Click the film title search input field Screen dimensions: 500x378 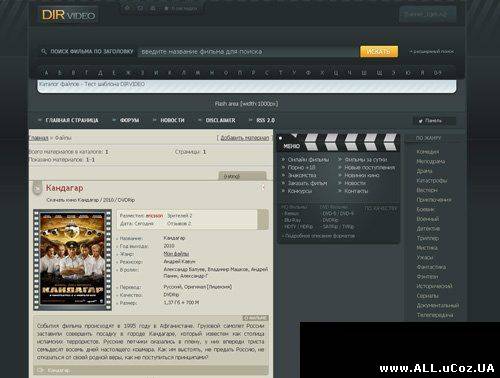pyautogui.click(x=247, y=52)
